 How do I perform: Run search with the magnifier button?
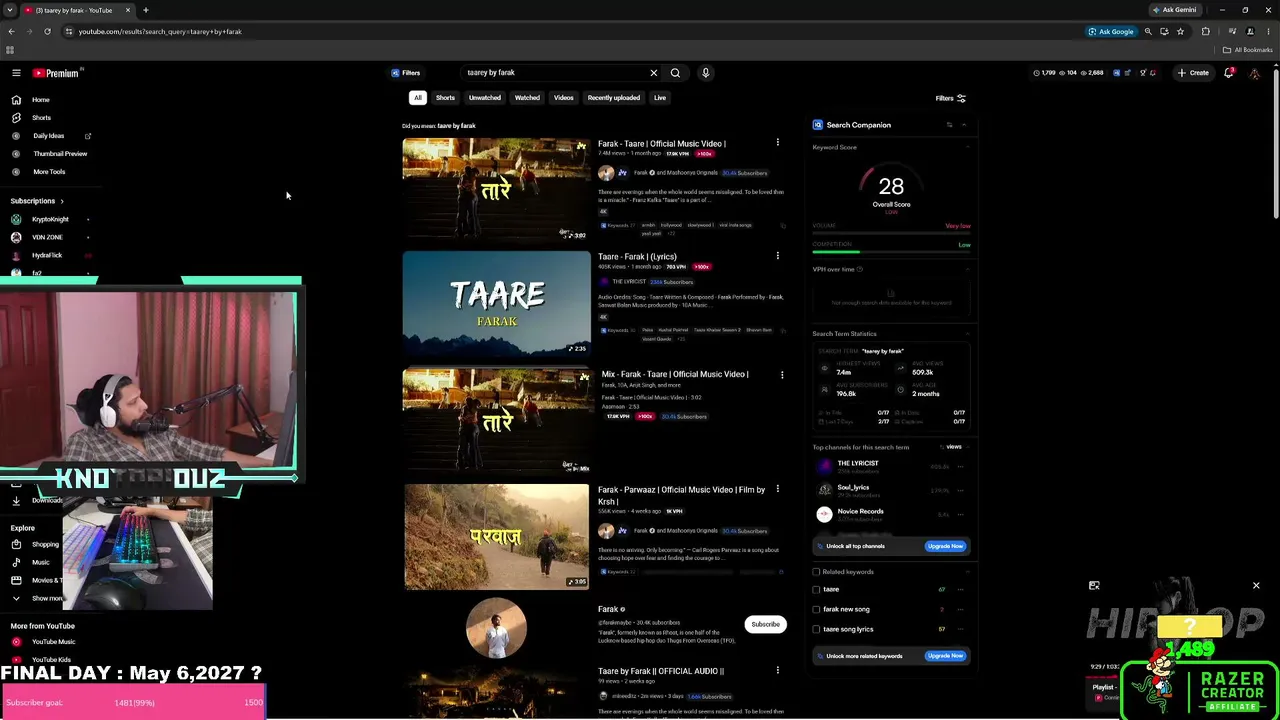coord(675,73)
